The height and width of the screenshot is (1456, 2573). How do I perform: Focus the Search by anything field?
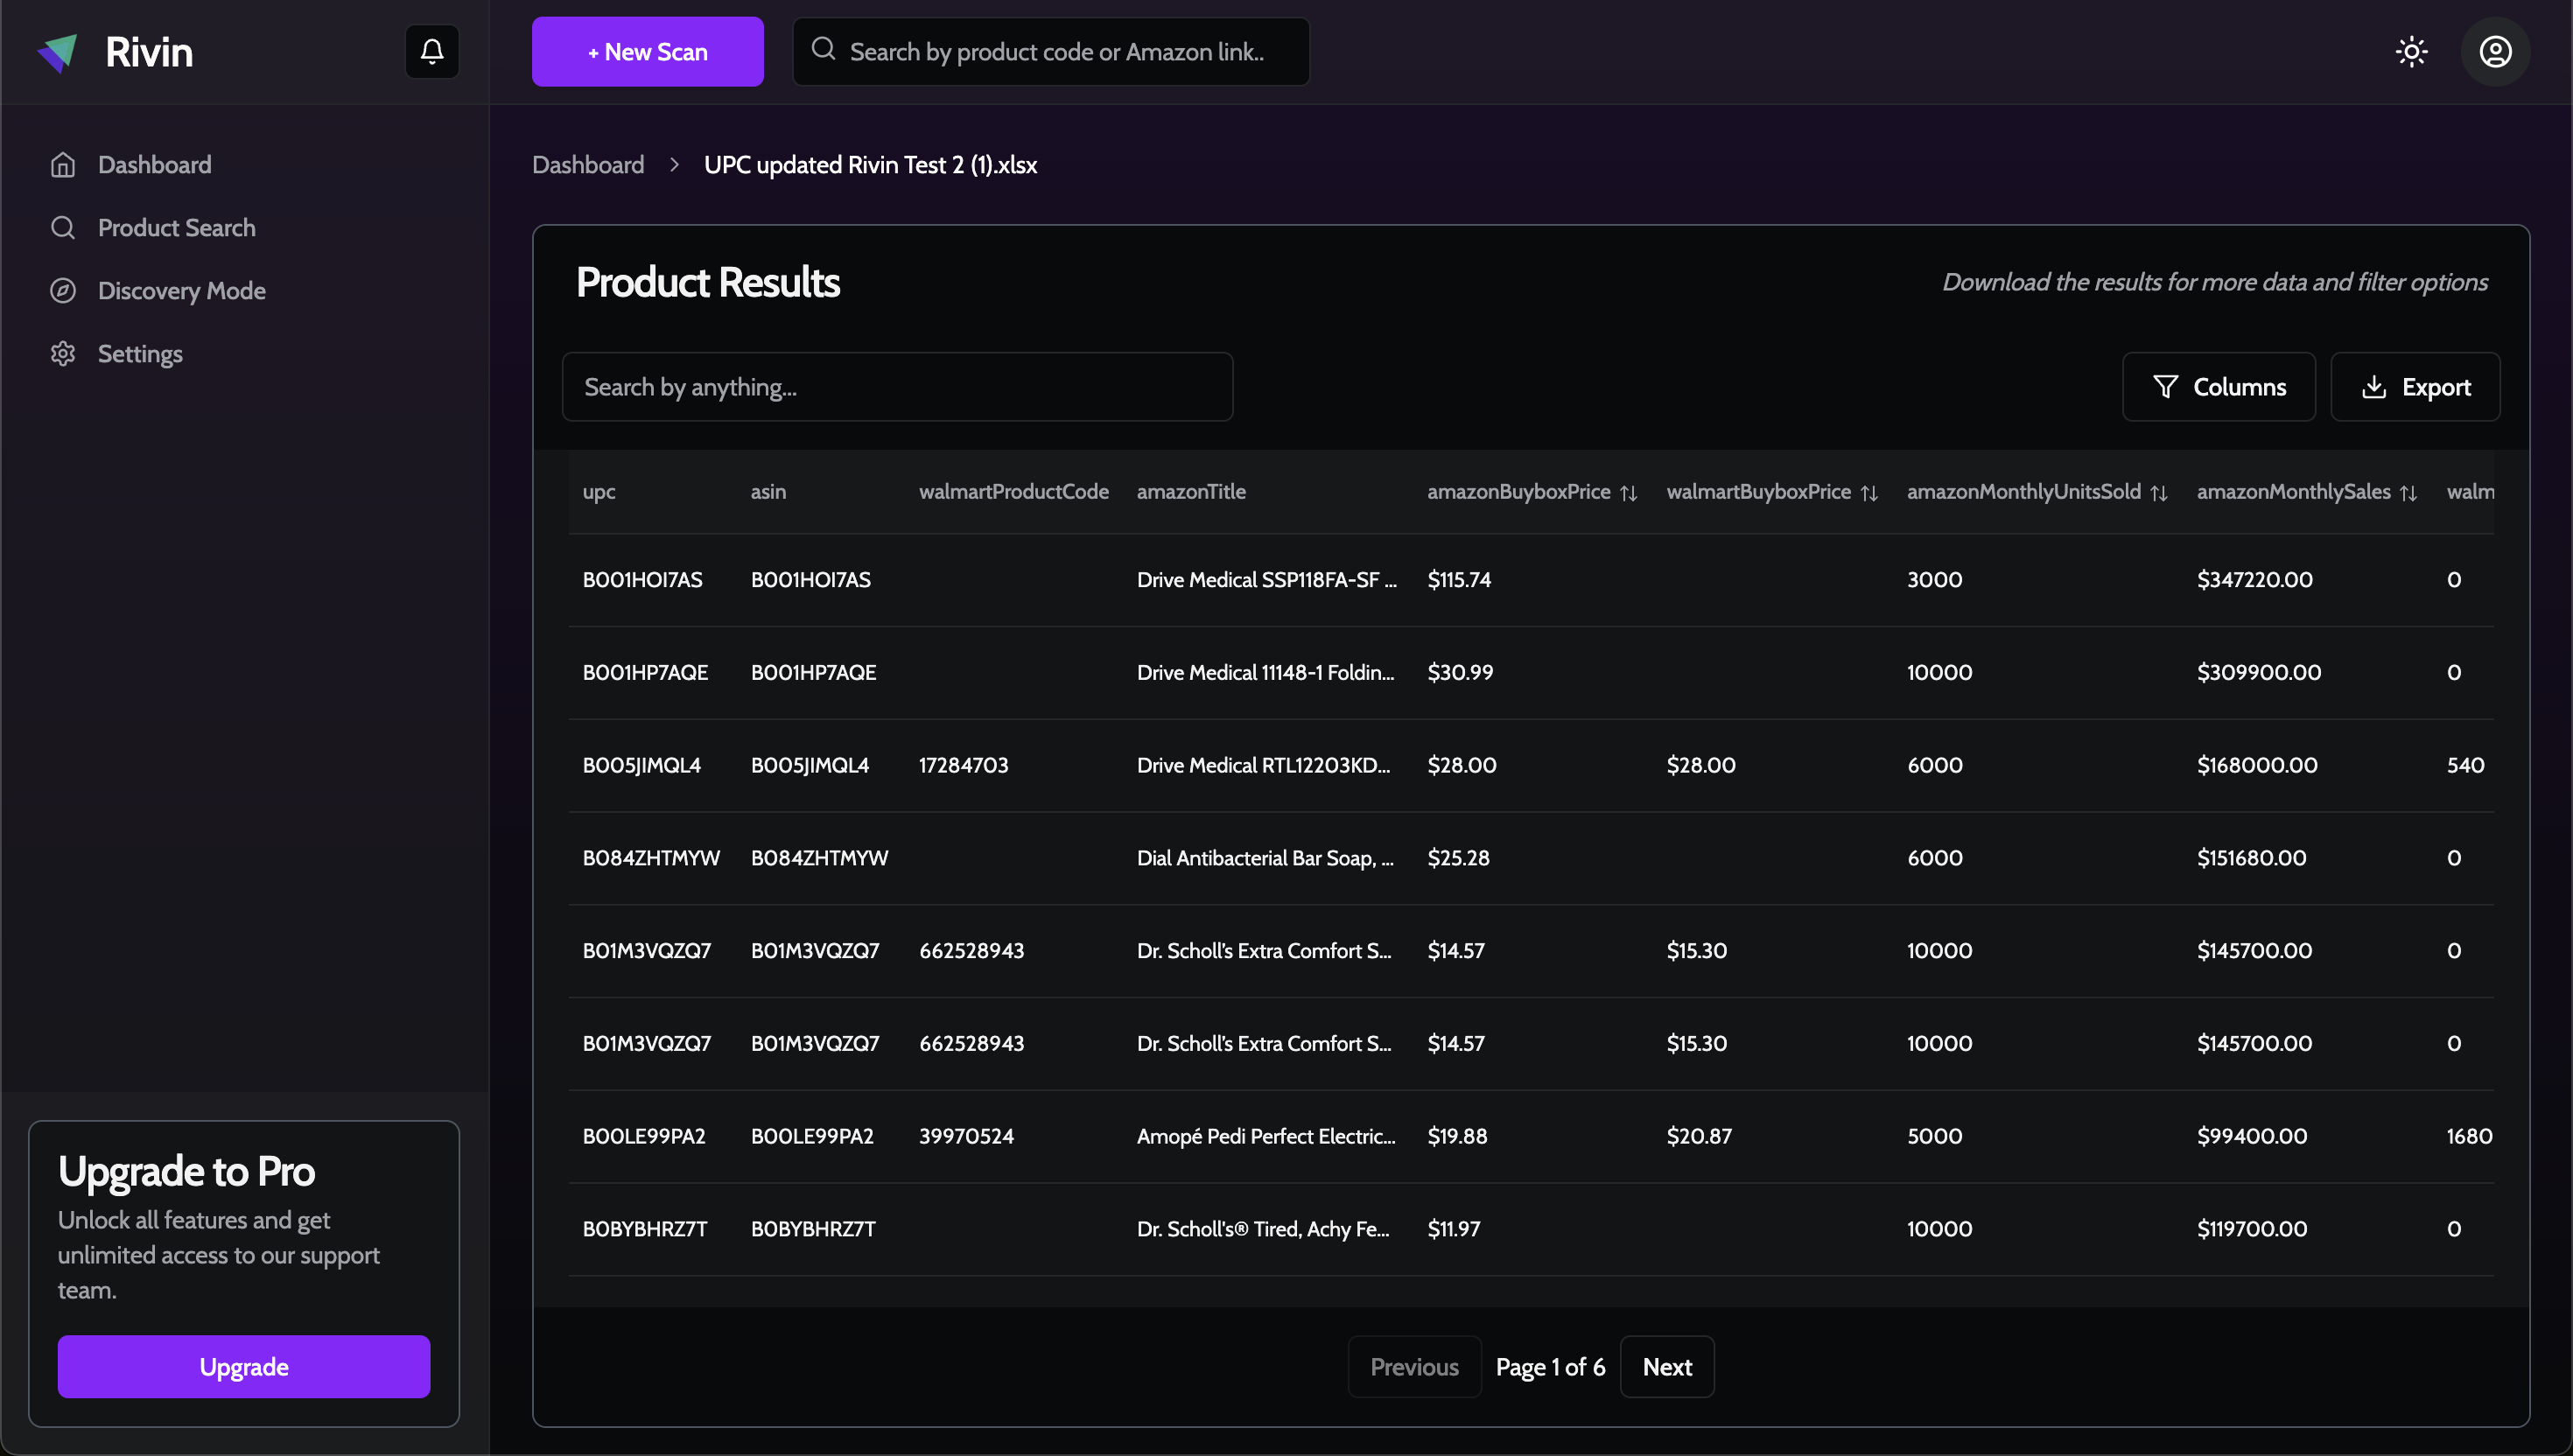[x=896, y=387]
